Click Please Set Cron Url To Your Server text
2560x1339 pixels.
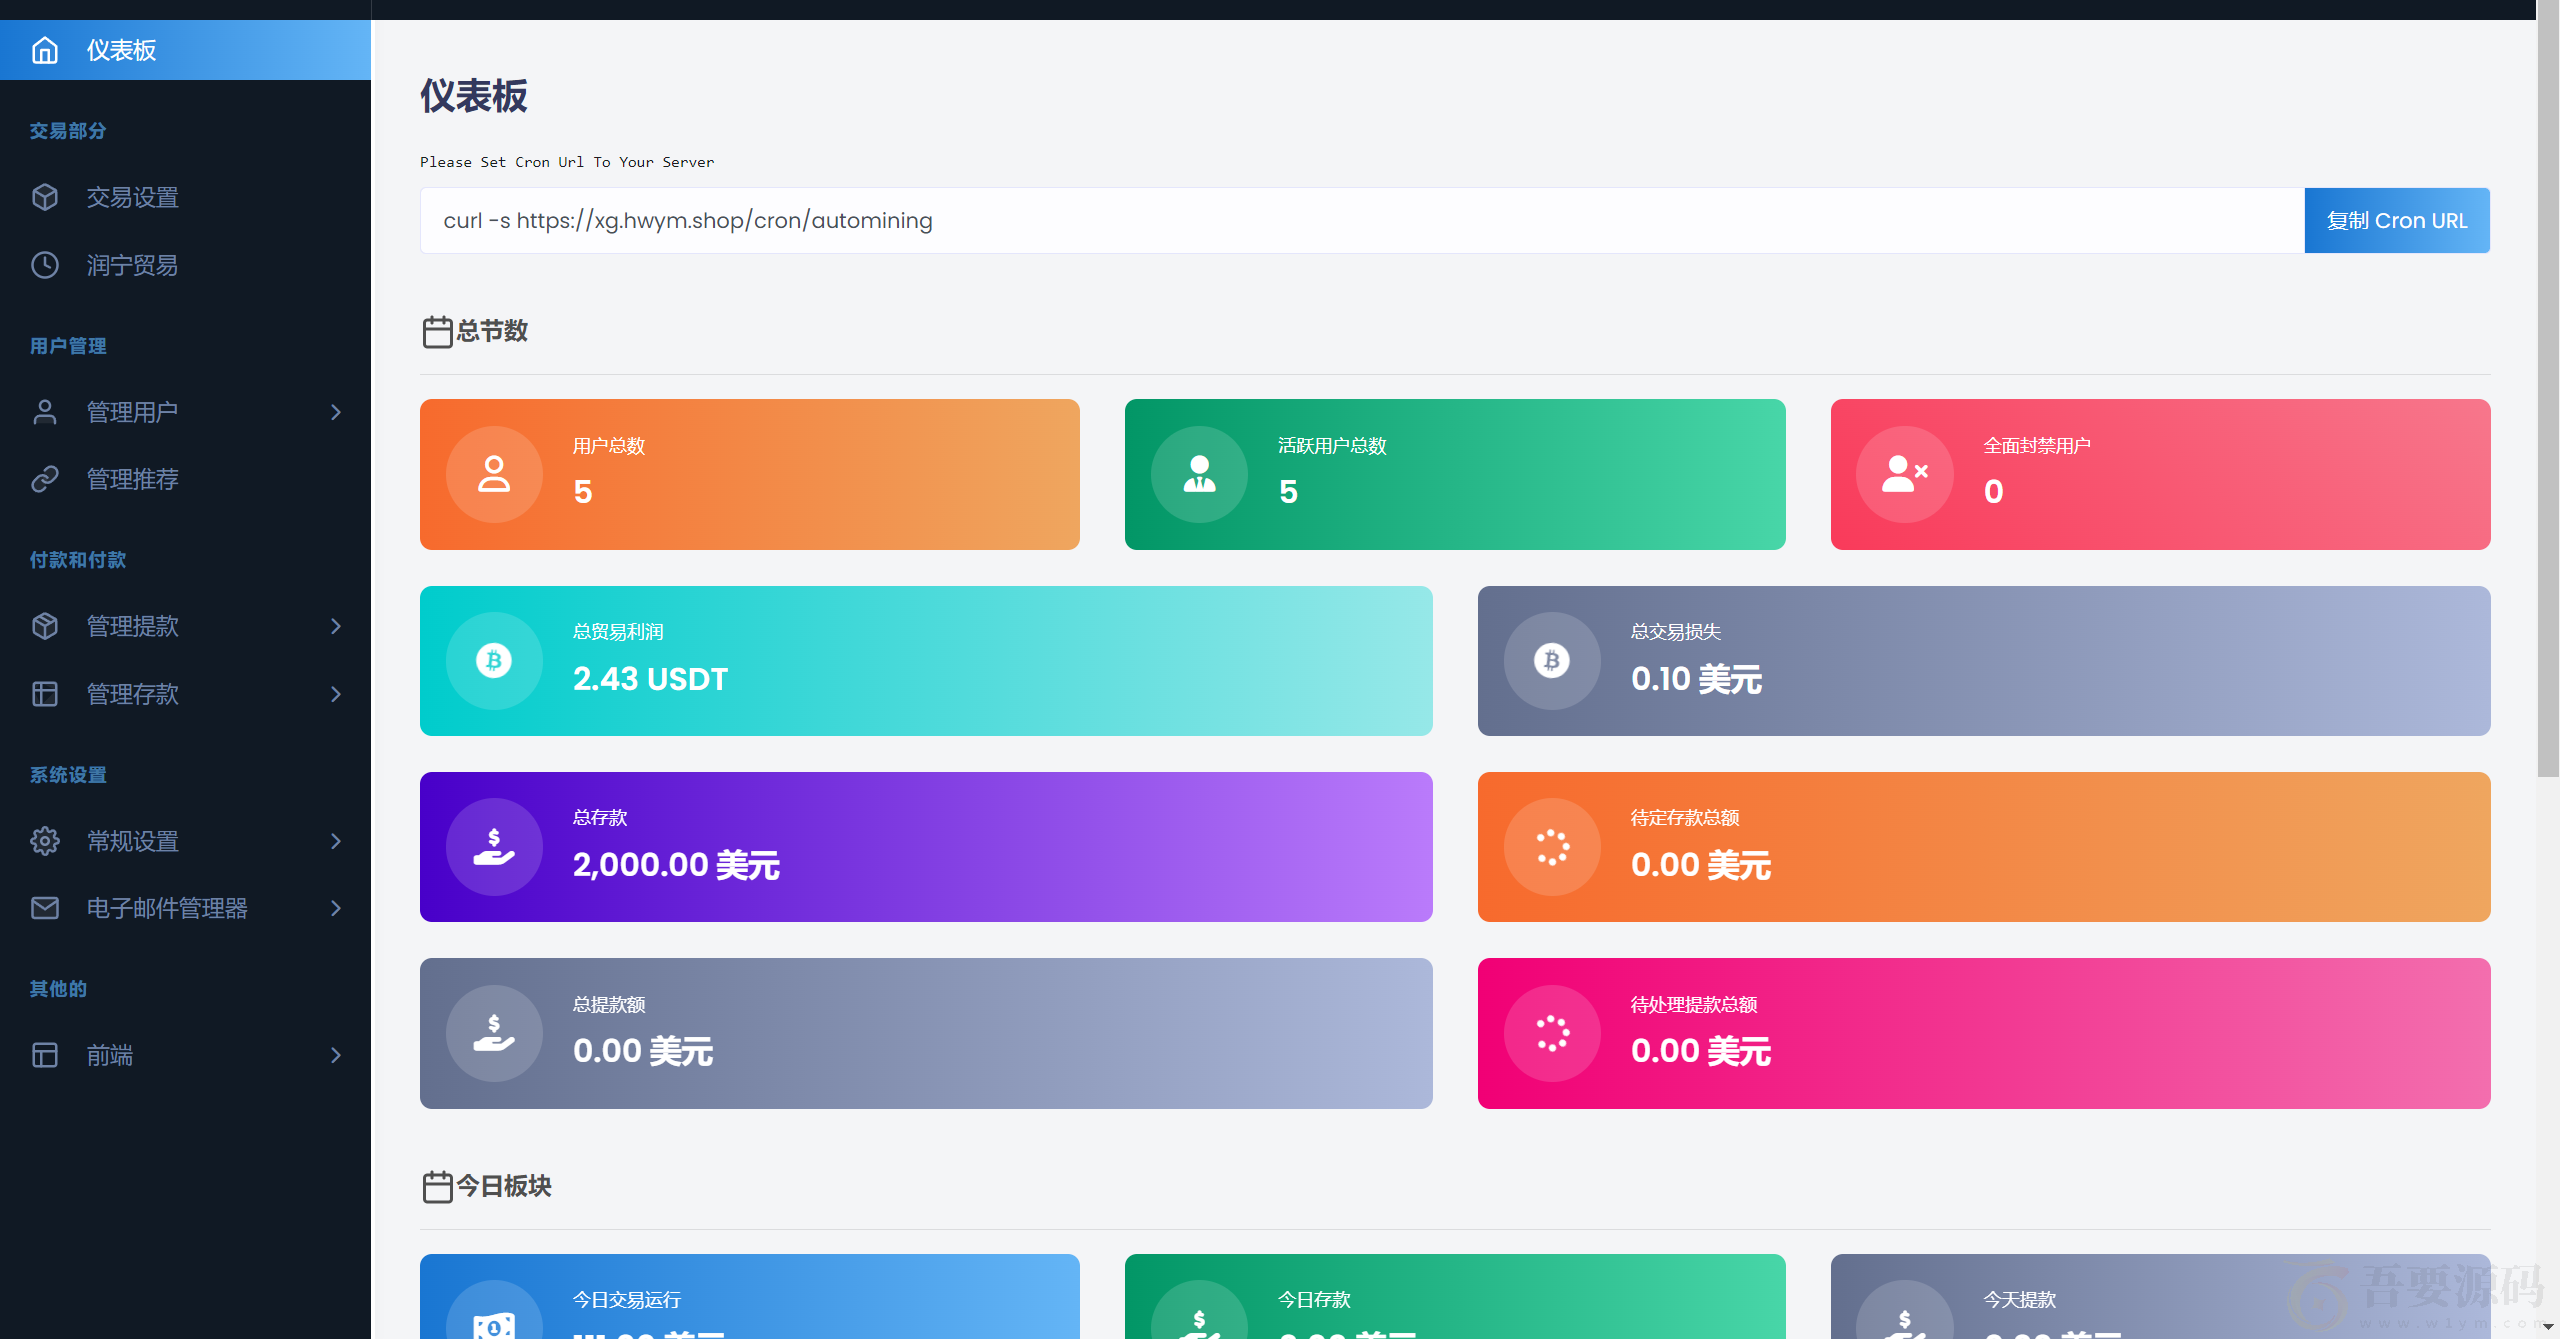567,162
